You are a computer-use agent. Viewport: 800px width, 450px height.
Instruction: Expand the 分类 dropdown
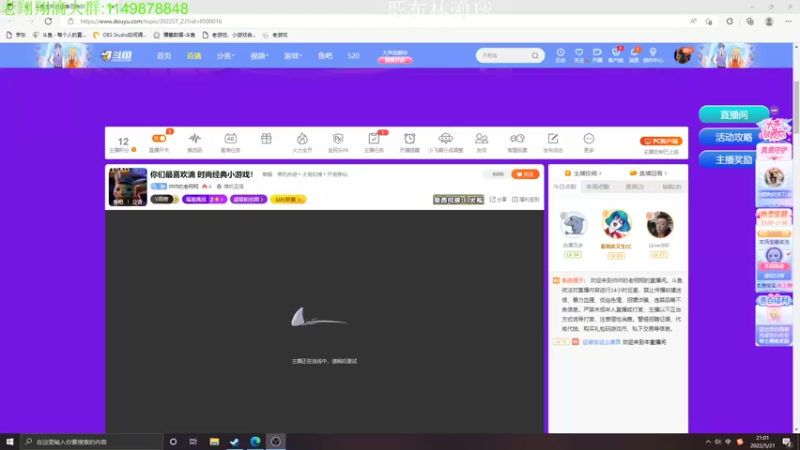pos(225,56)
